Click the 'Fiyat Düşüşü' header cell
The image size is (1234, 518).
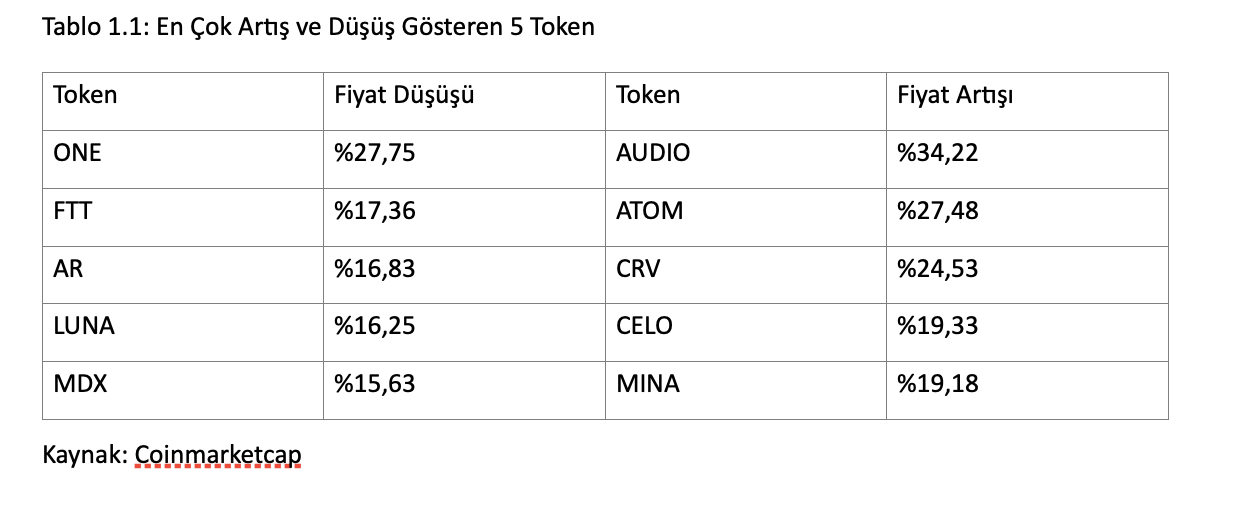click(464, 101)
